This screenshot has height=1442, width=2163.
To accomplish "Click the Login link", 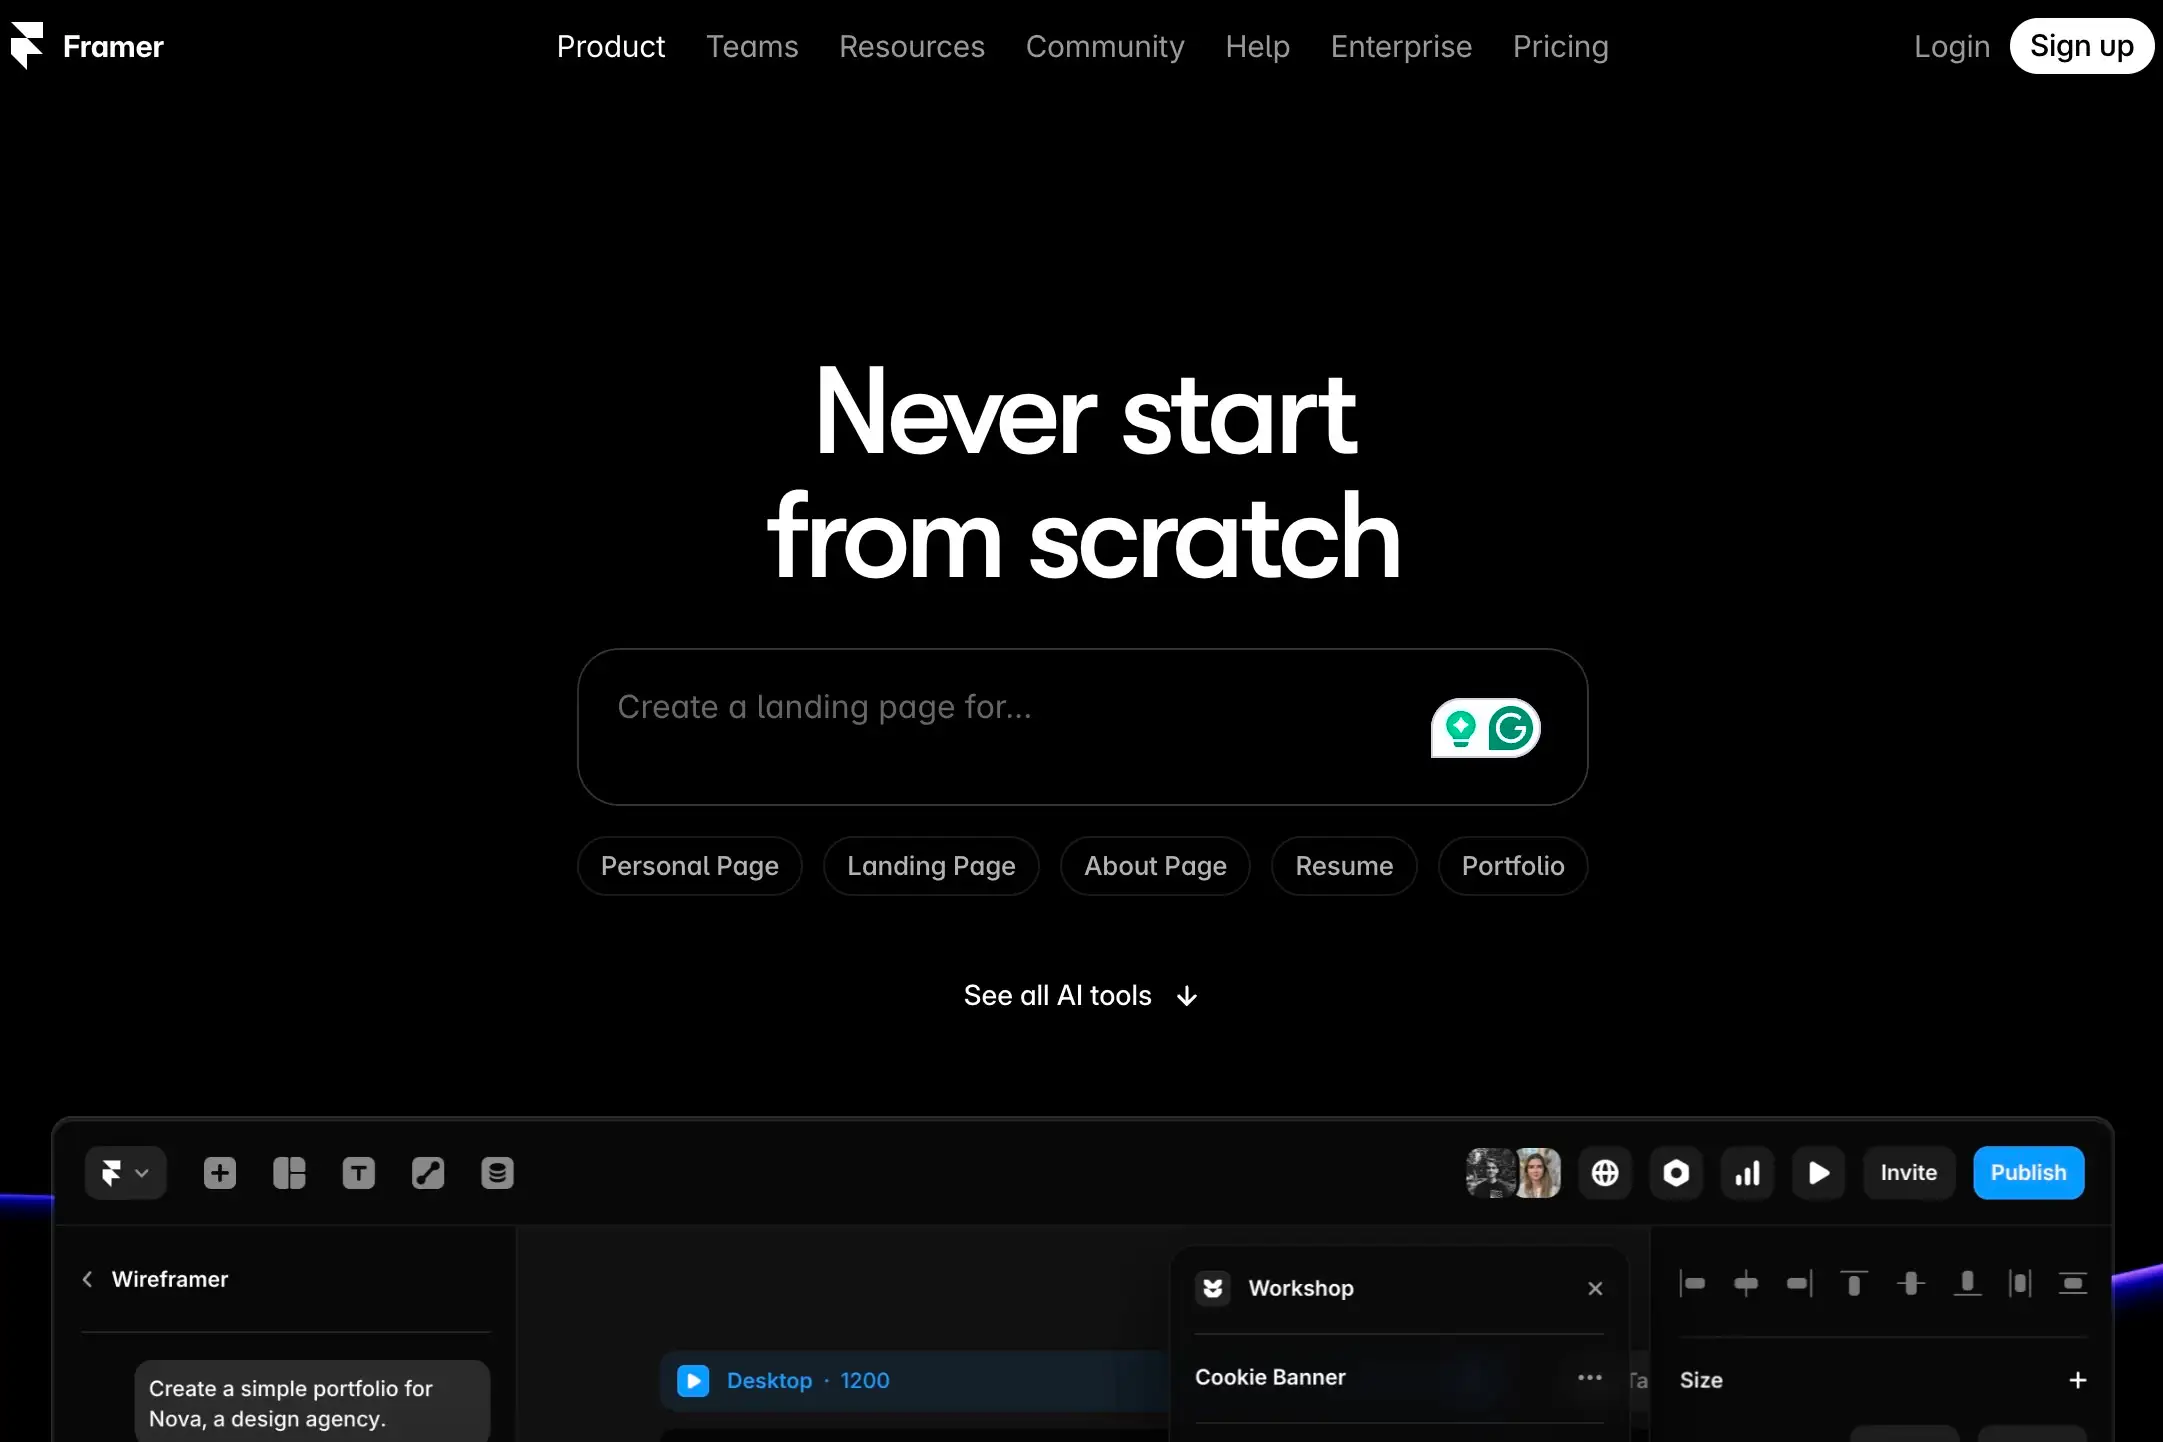I will pyautogui.click(x=1951, y=46).
